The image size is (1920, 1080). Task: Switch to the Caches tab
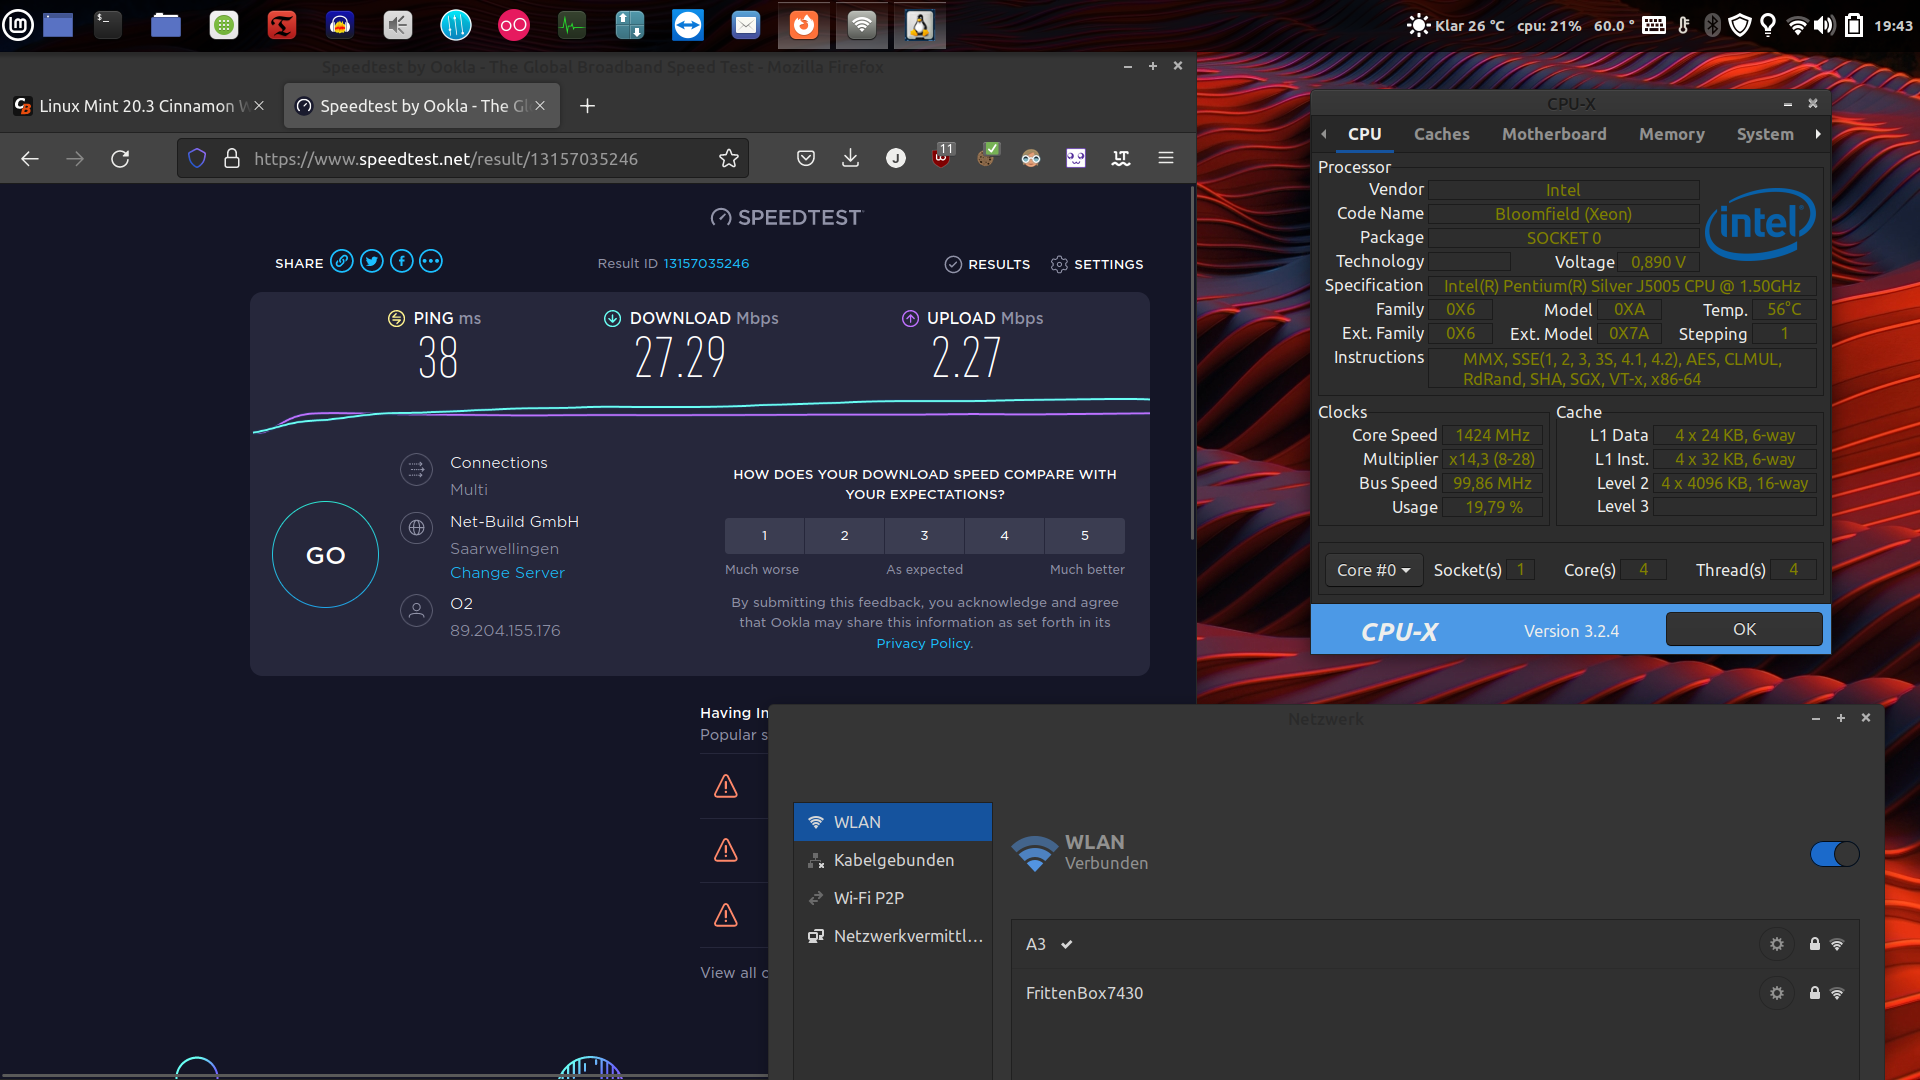1442,134
